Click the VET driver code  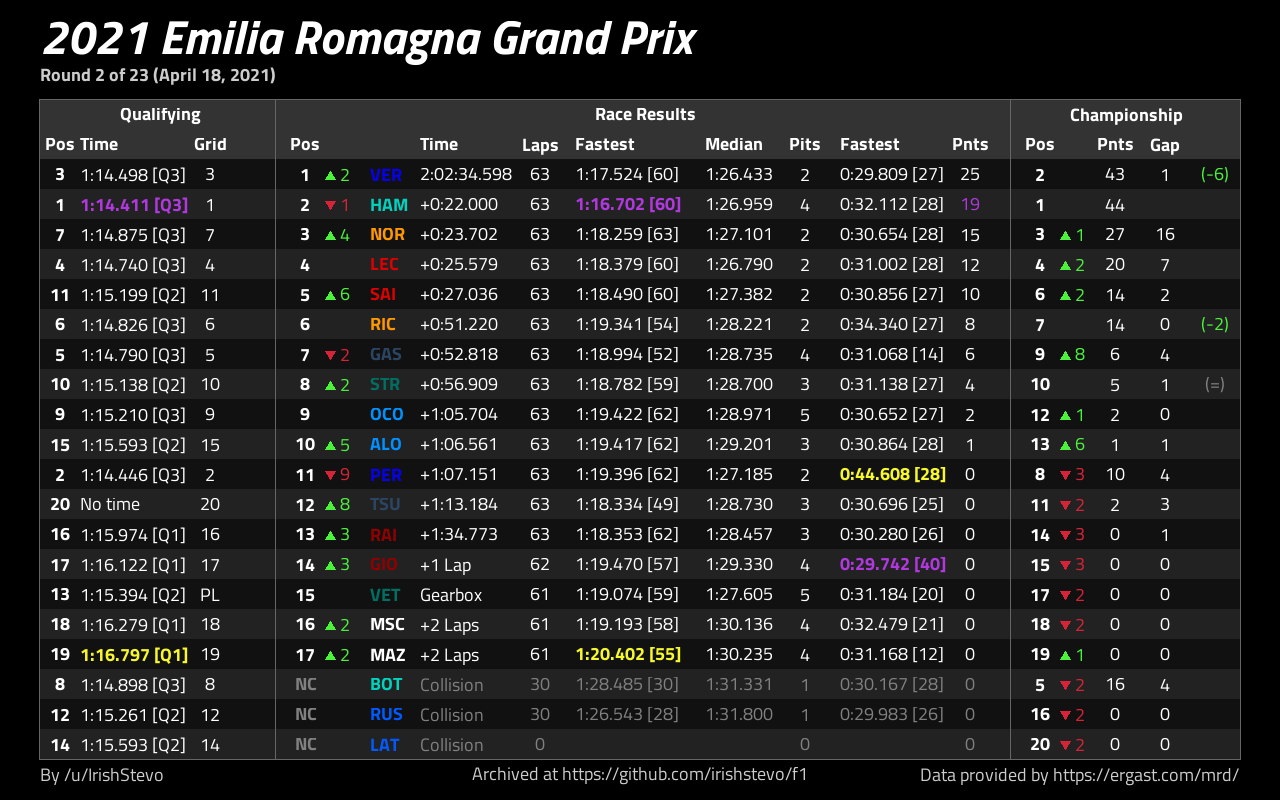point(385,595)
